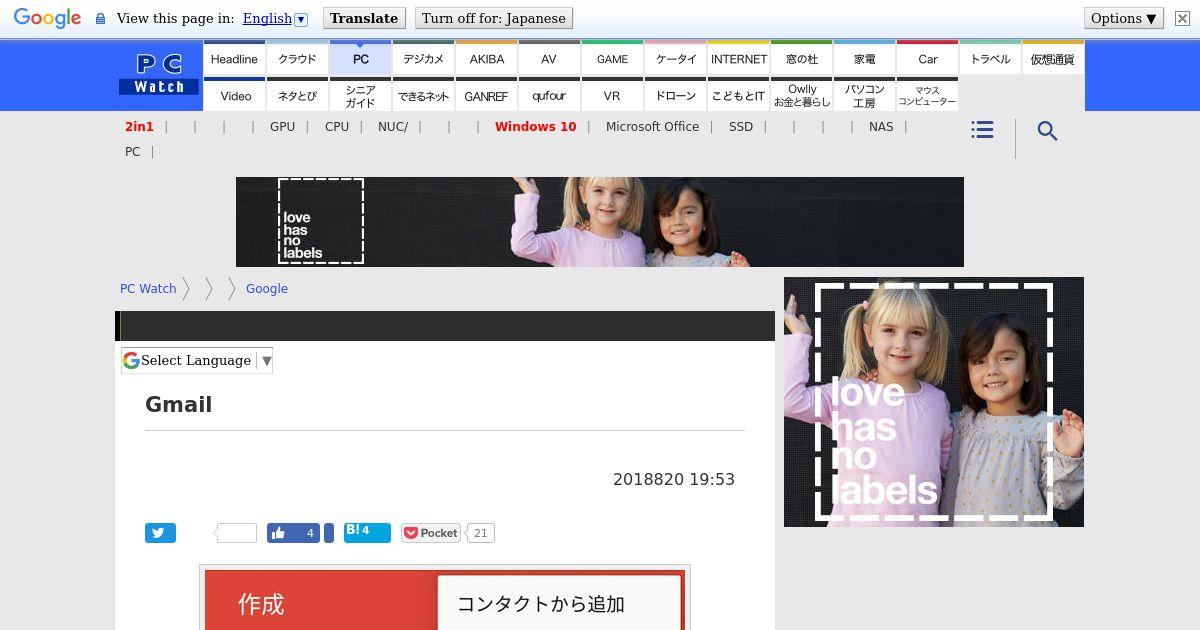Click the SSD topic link

741,127
